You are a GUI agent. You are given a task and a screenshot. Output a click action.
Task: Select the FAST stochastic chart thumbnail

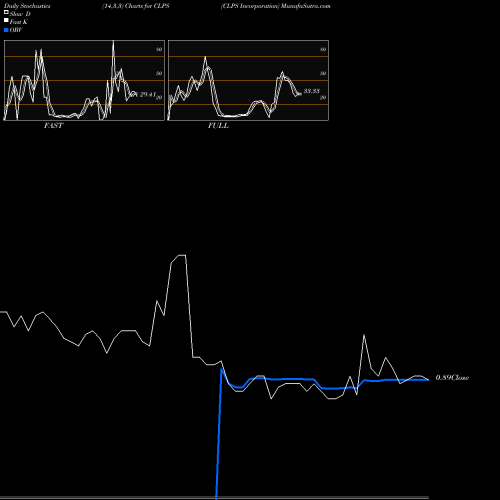84,80
